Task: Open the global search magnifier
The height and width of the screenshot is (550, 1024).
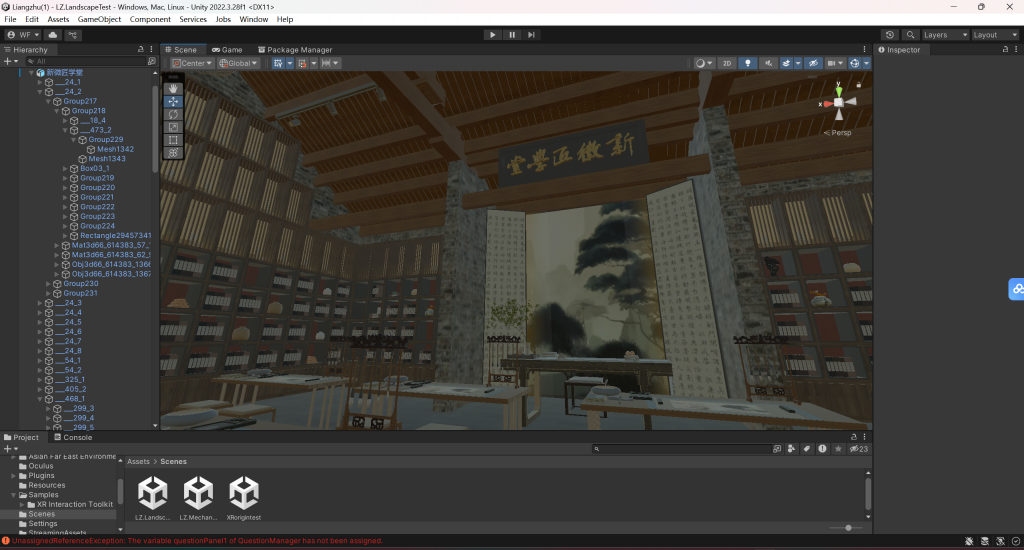Action: click(910, 35)
